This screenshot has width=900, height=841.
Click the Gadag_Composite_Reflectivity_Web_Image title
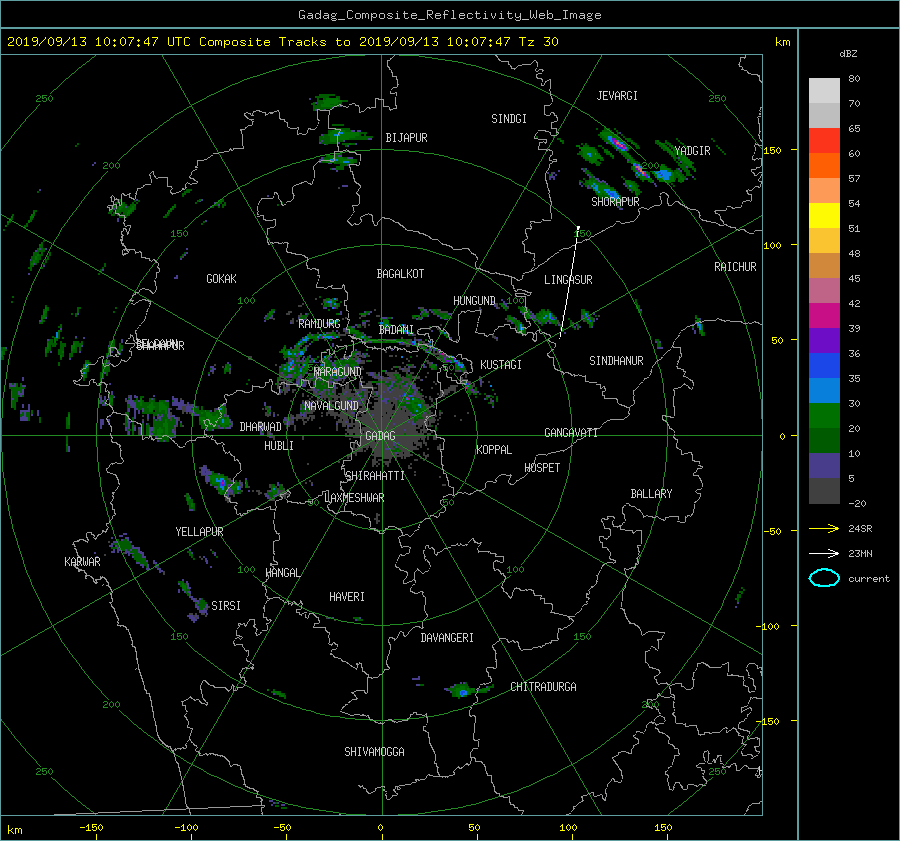(x=449, y=15)
